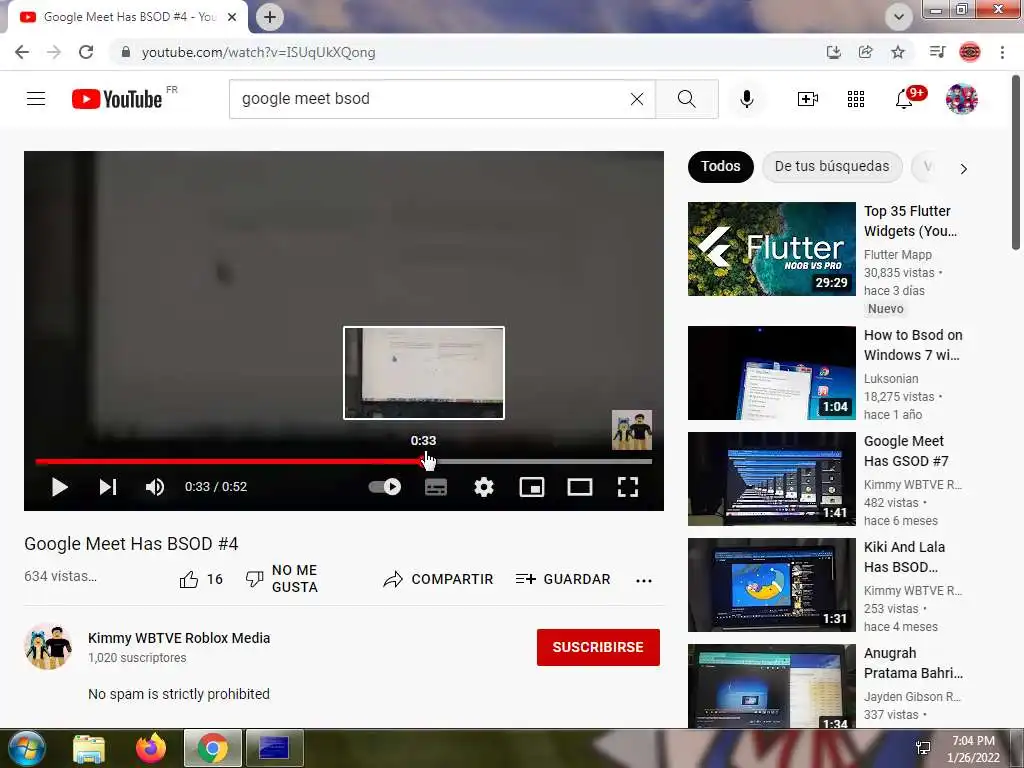
Task: Bookmark this page with the star
Action: (x=898, y=52)
